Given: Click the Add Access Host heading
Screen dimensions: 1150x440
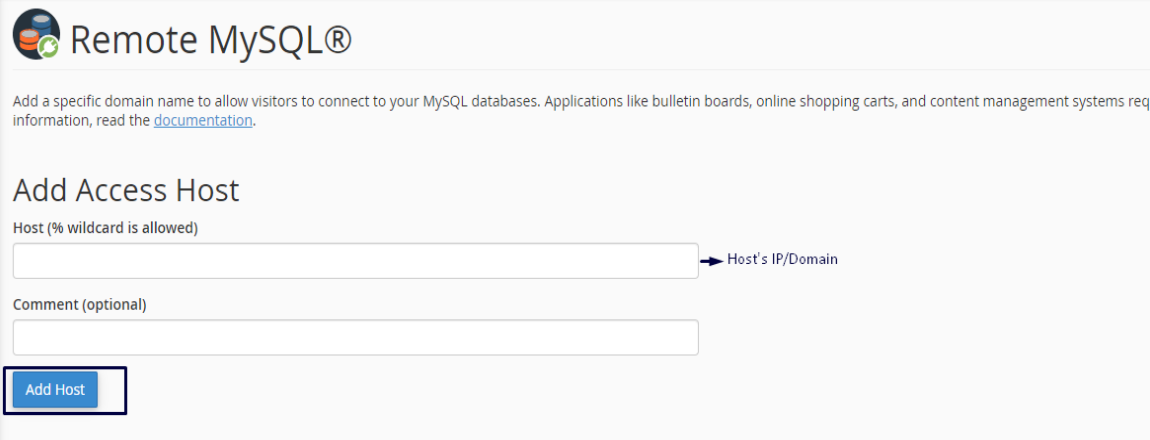Looking at the screenshot, I should [126, 190].
